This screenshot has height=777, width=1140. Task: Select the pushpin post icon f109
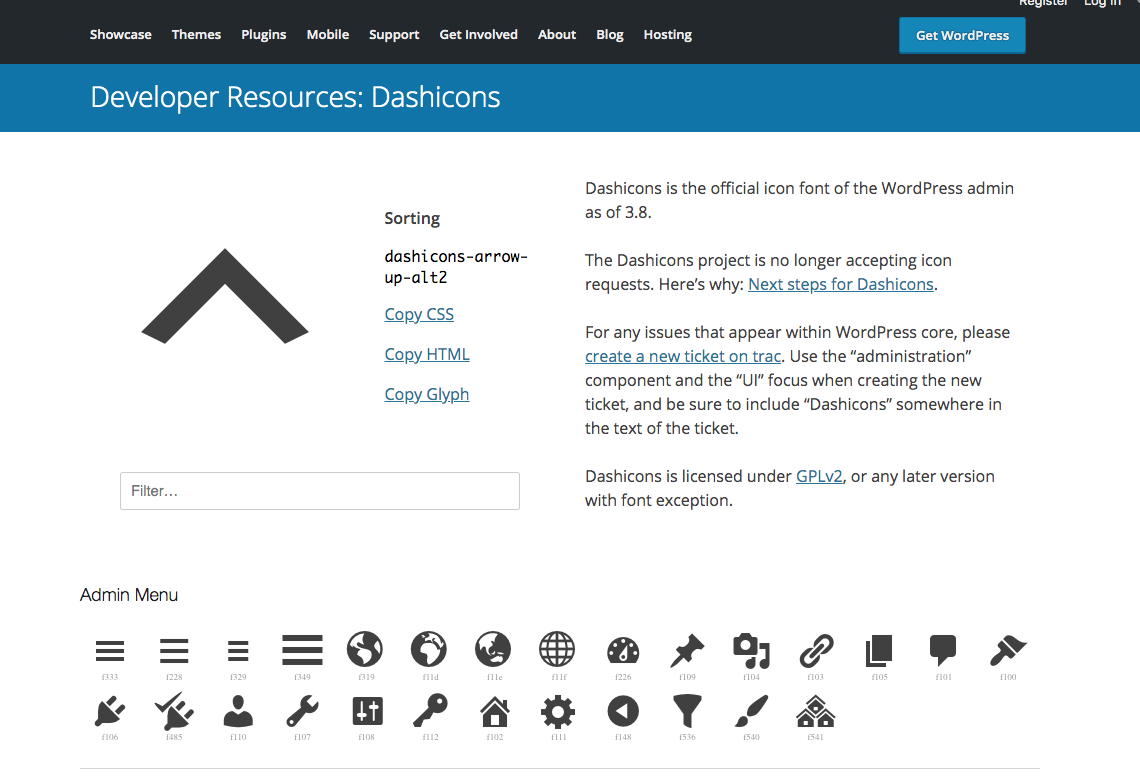687,651
